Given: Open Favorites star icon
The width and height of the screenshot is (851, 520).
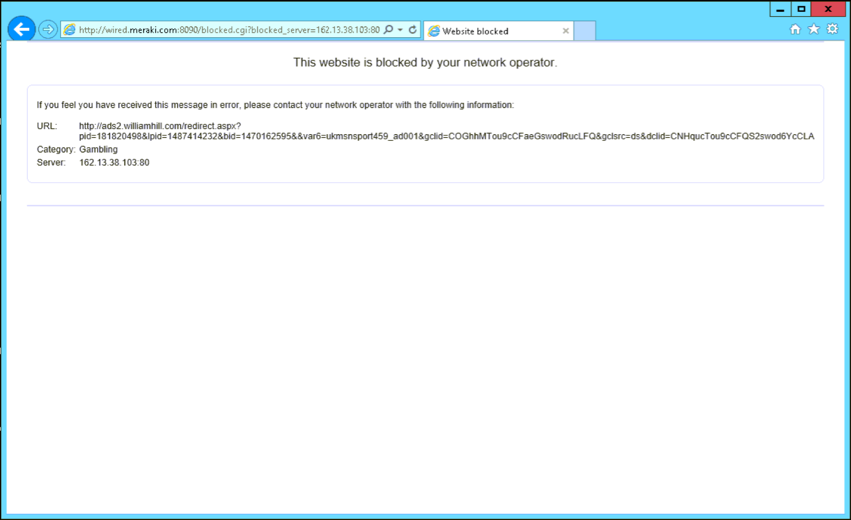Looking at the screenshot, I should click(x=814, y=29).
